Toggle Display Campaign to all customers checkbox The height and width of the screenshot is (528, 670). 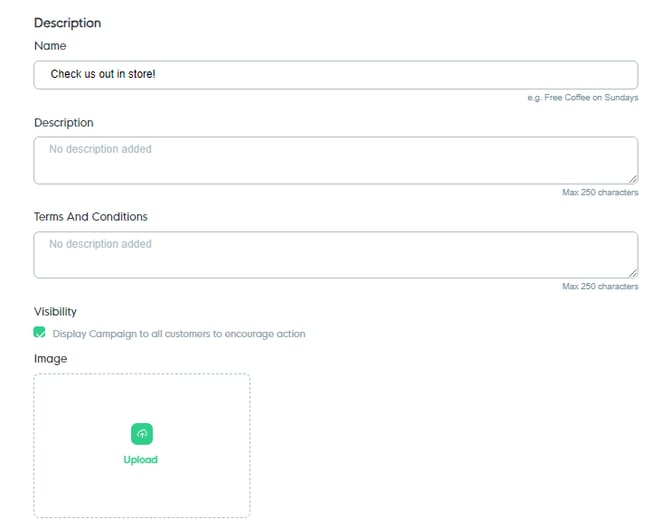[x=40, y=333]
